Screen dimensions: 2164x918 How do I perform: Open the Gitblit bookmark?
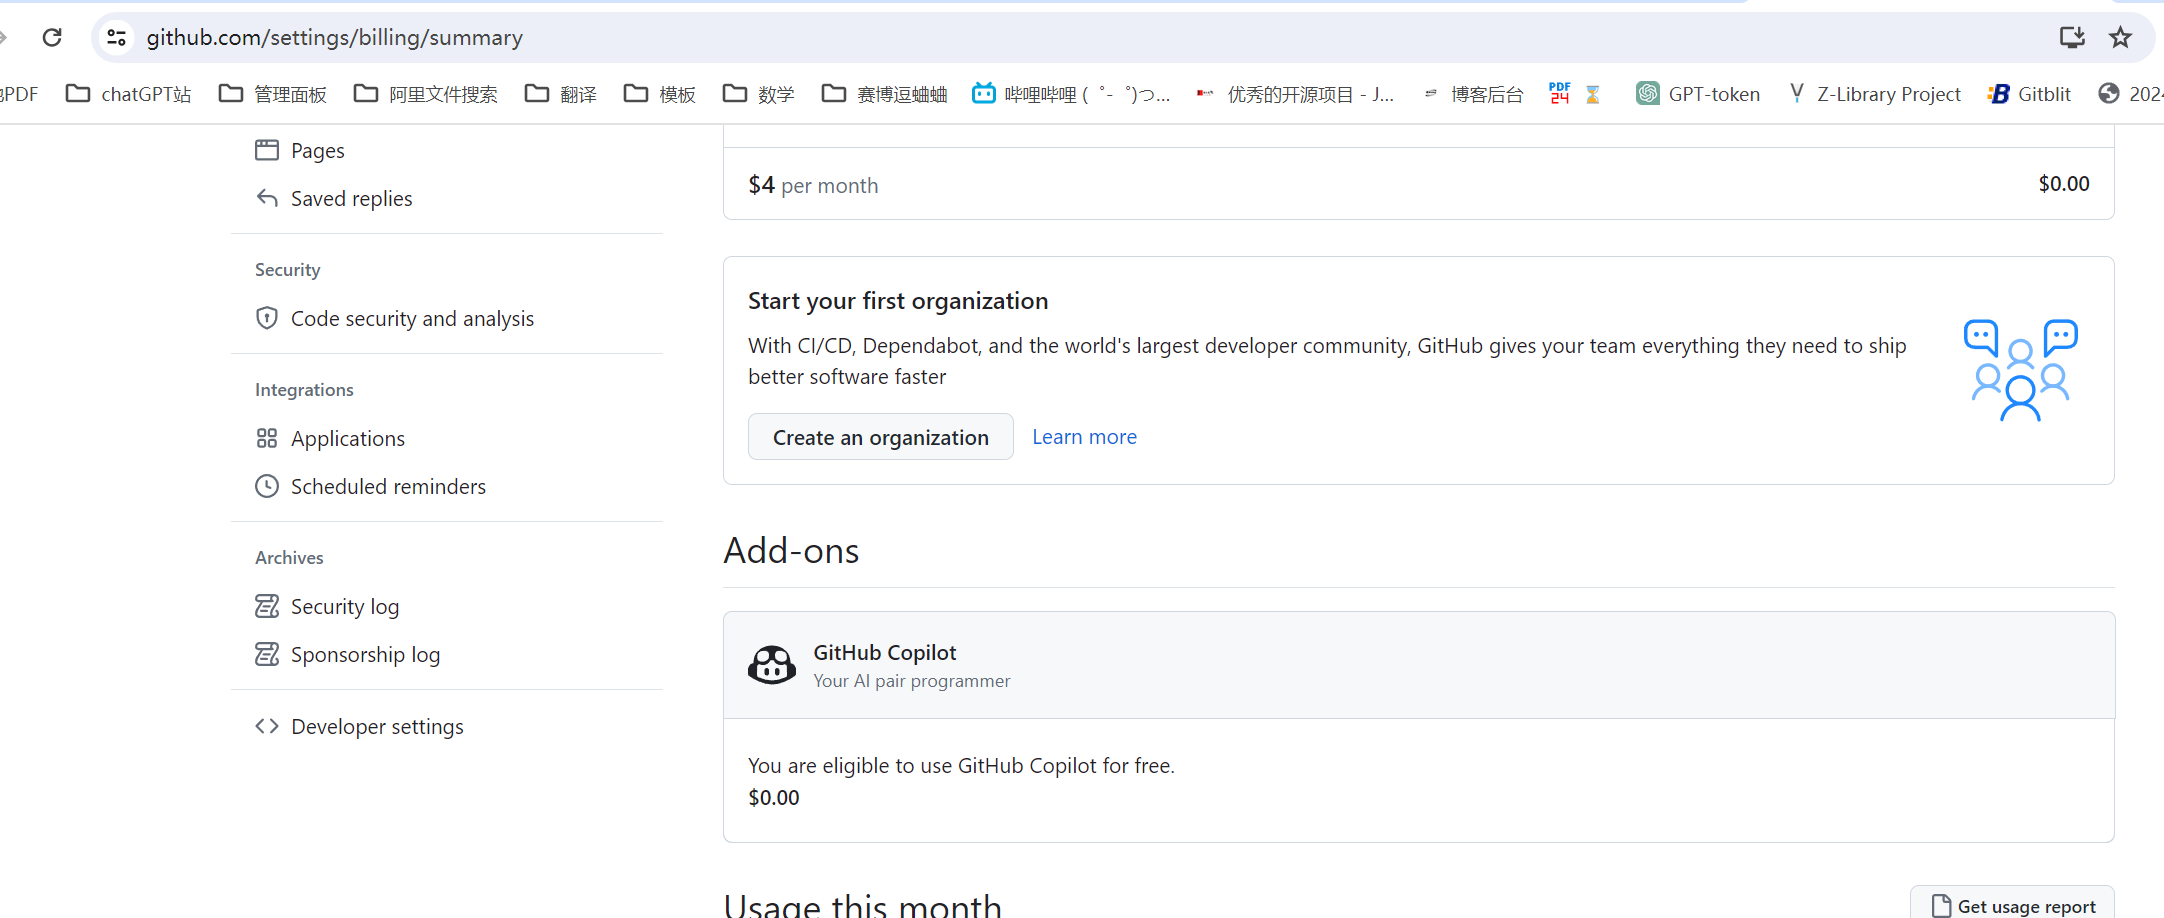2030,94
